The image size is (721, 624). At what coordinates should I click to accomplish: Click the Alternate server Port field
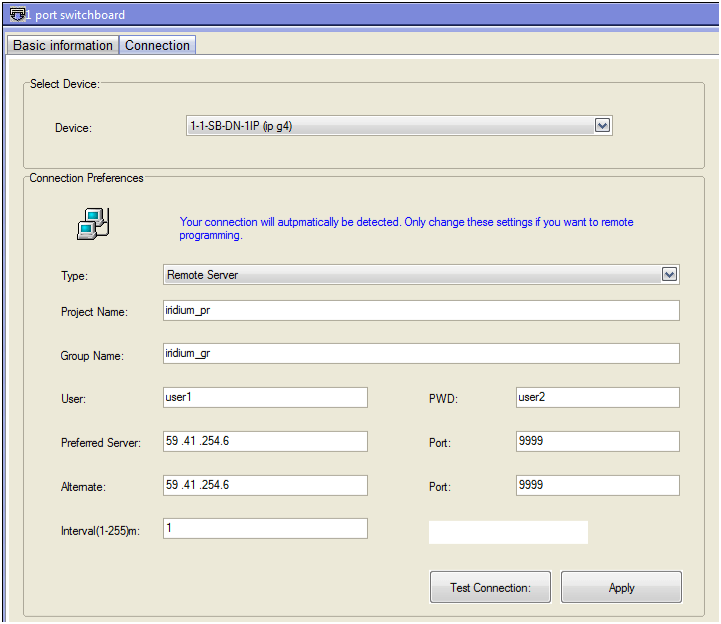tap(598, 485)
